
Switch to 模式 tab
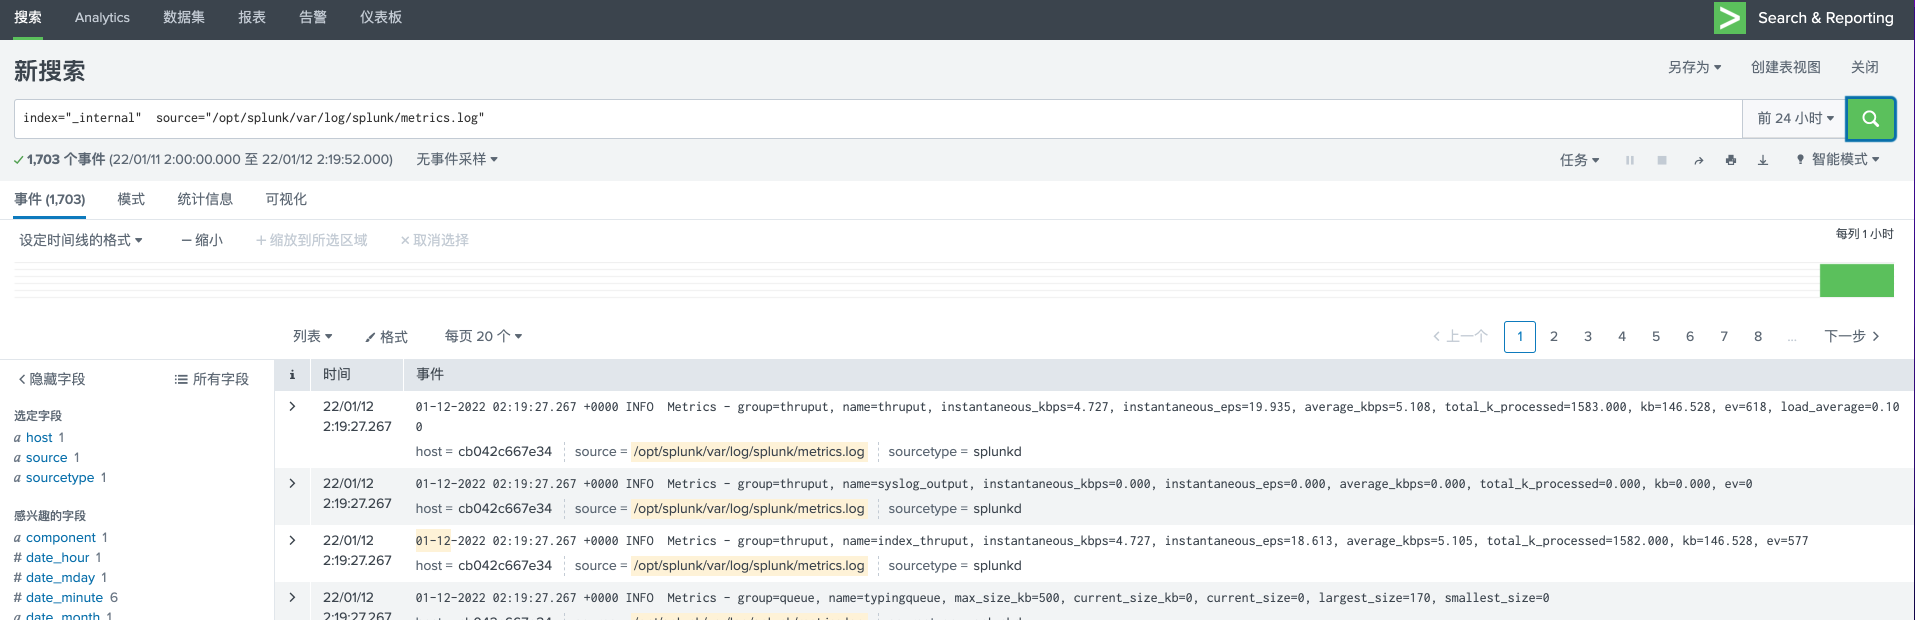[x=131, y=199]
